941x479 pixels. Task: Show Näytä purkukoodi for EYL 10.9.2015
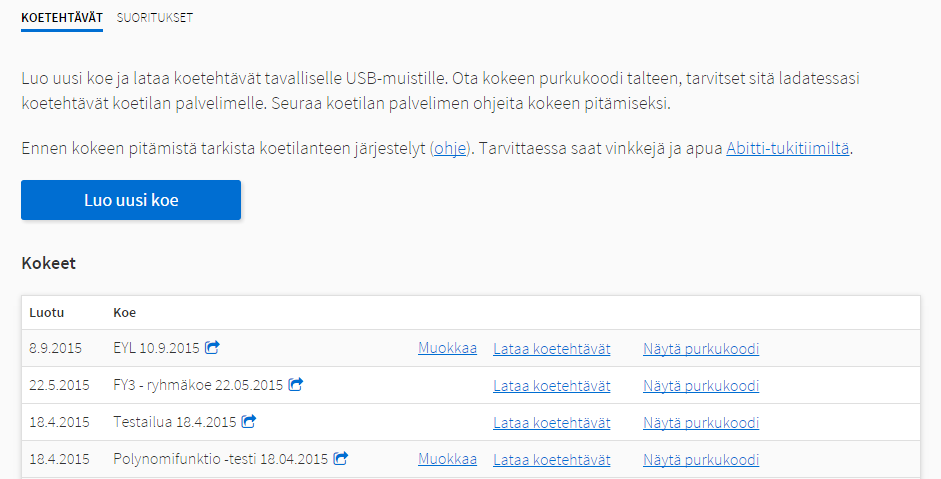point(701,349)
